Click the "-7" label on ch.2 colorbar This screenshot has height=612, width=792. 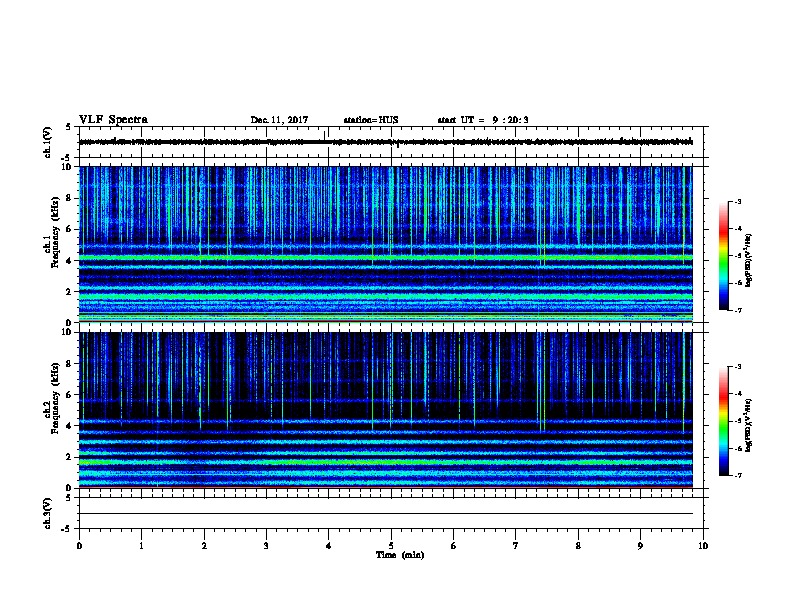click(x=737, y=476)
